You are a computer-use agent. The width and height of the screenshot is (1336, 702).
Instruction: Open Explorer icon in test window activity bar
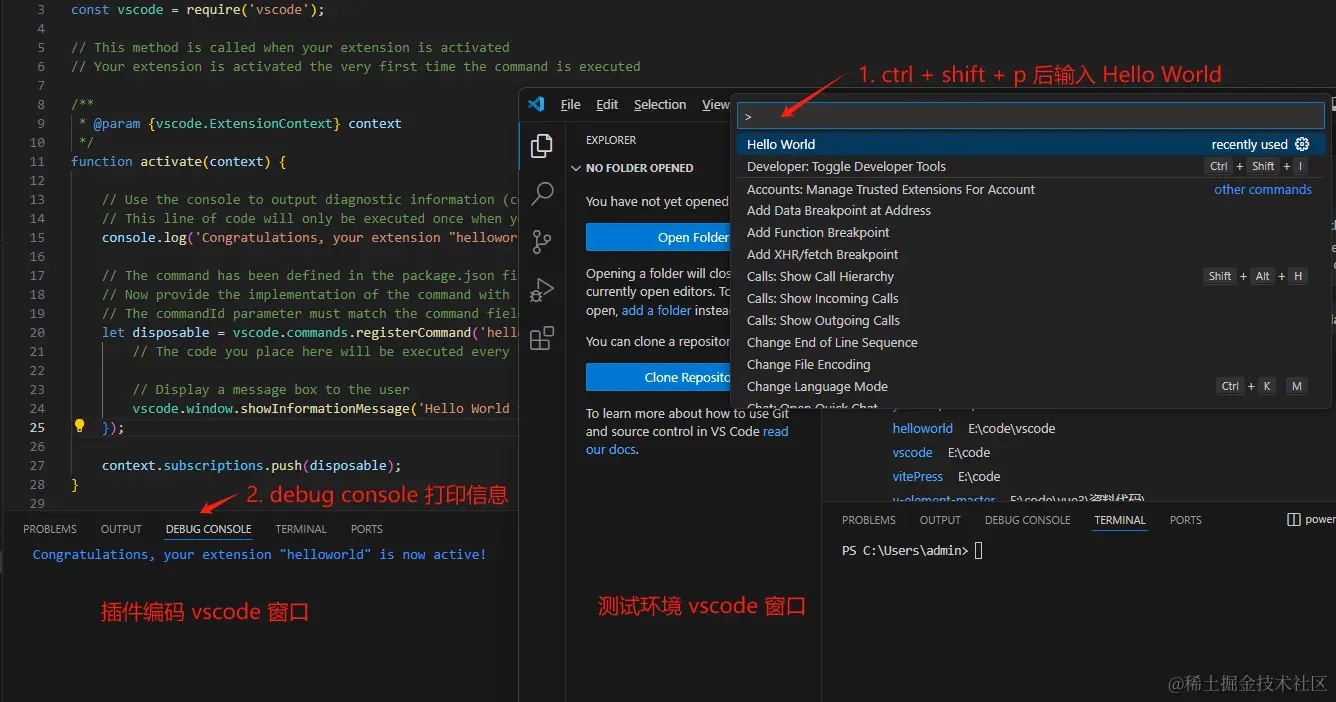542,146
